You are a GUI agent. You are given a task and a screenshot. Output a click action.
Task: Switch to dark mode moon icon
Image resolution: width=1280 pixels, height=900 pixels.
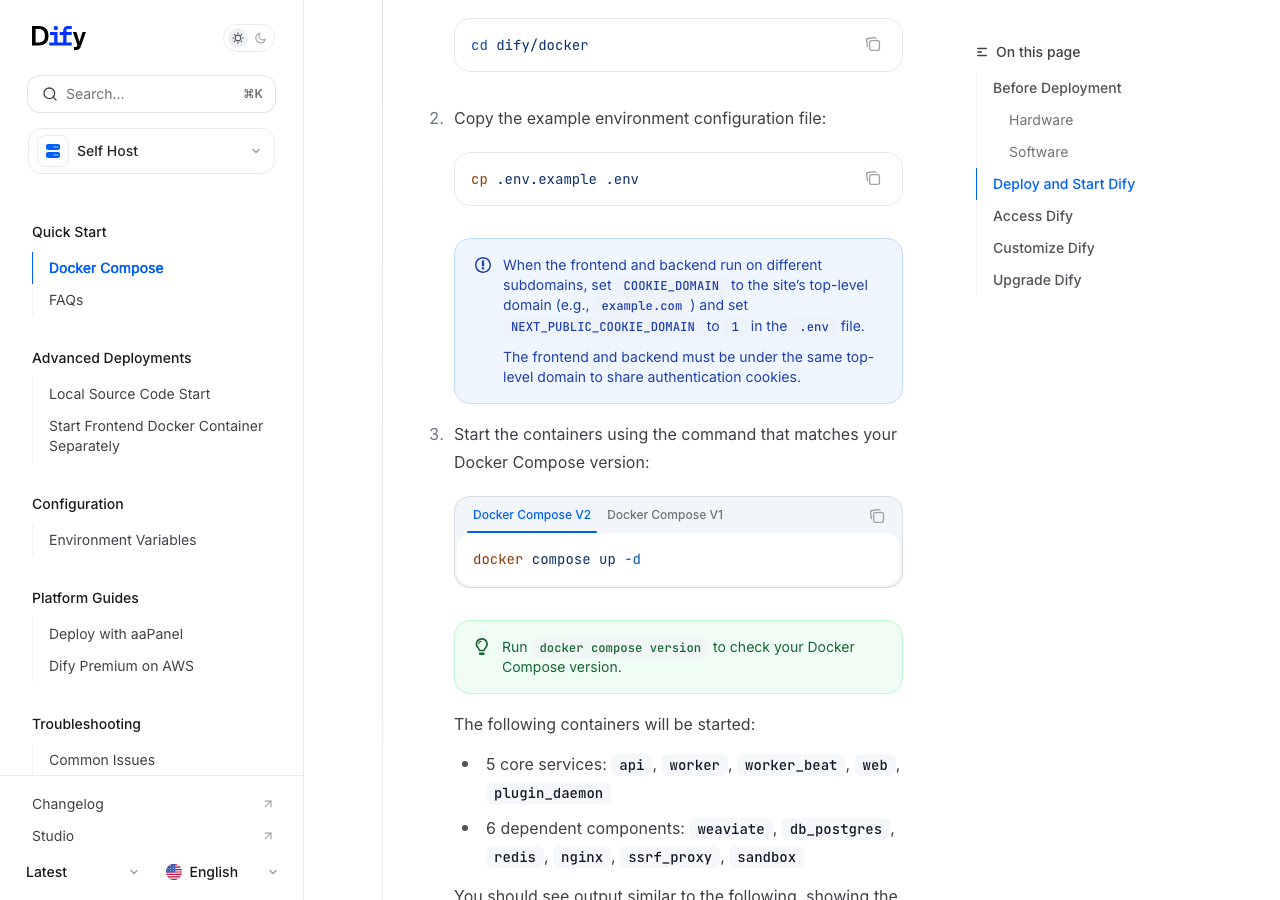261,38
